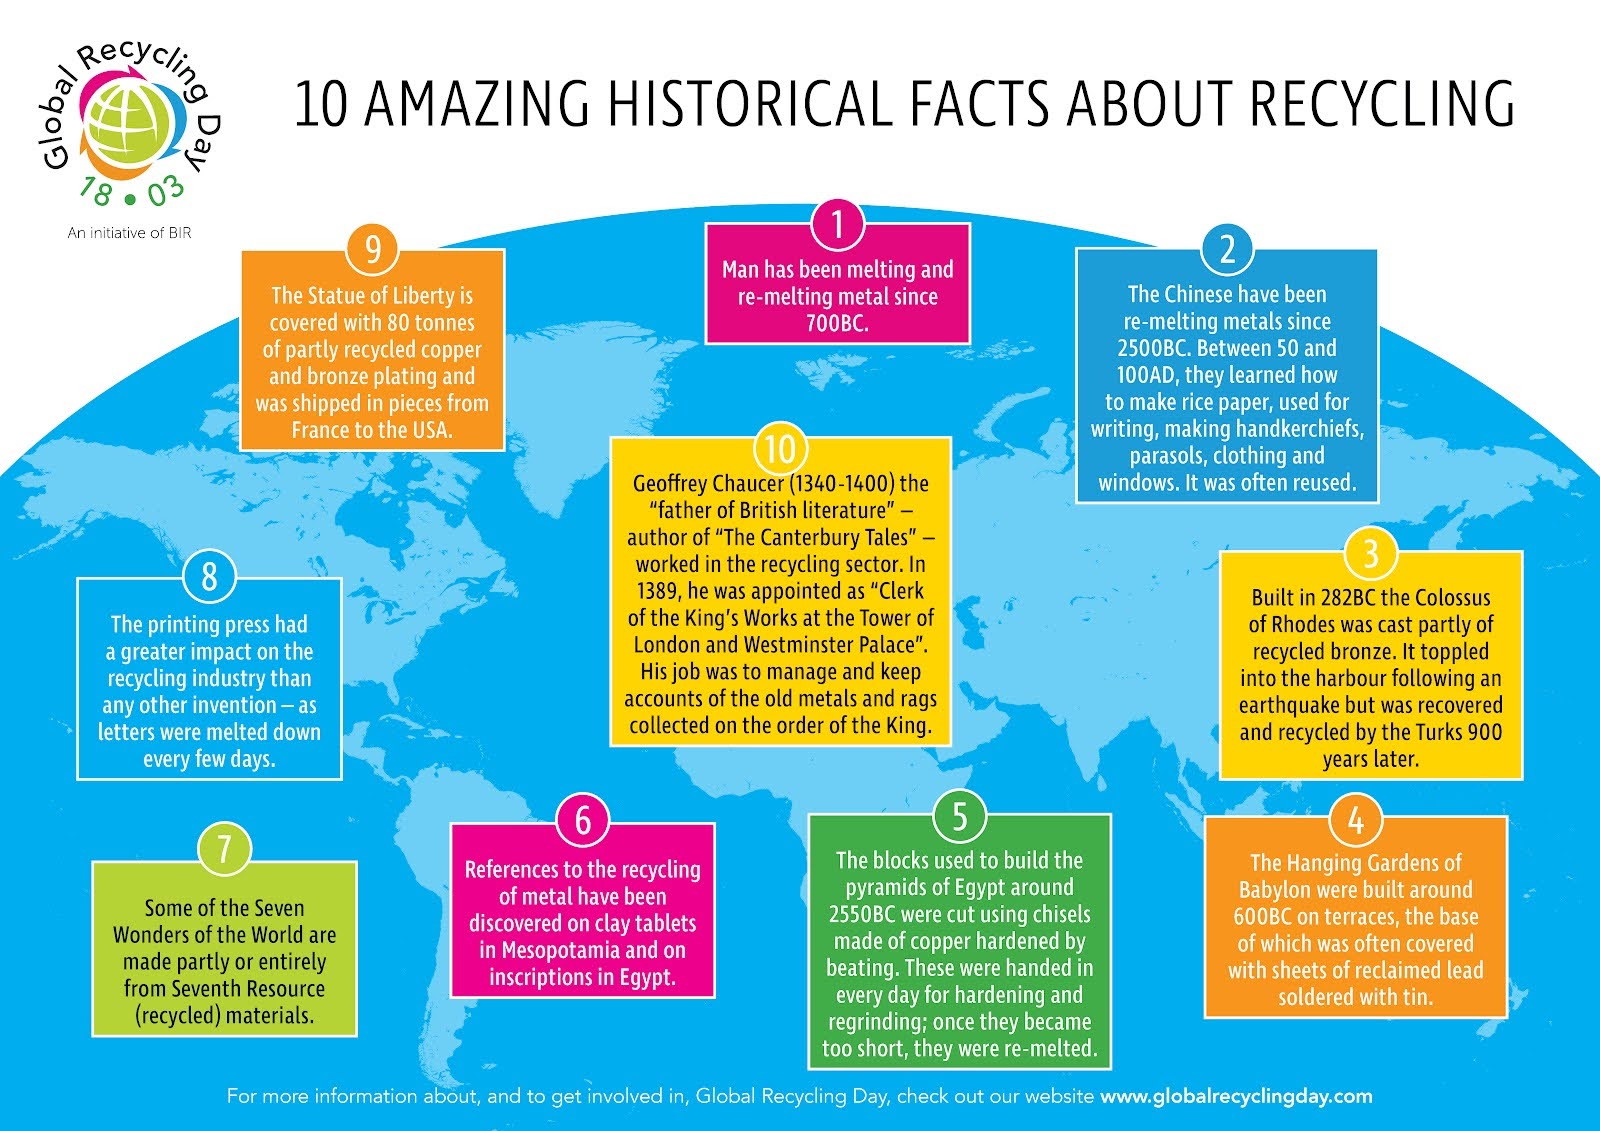Click the blue number 2 circle
Viewport: 1600px width, 1131px height.
coord(1227,249)
